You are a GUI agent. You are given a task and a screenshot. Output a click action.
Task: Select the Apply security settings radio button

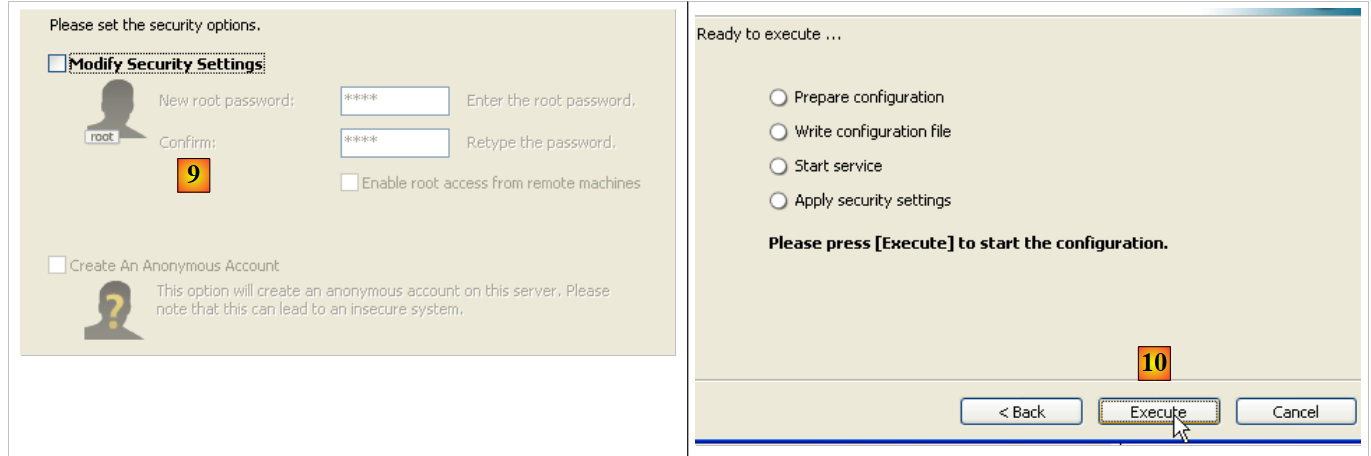pyautogui.click(x=779, y=201)
